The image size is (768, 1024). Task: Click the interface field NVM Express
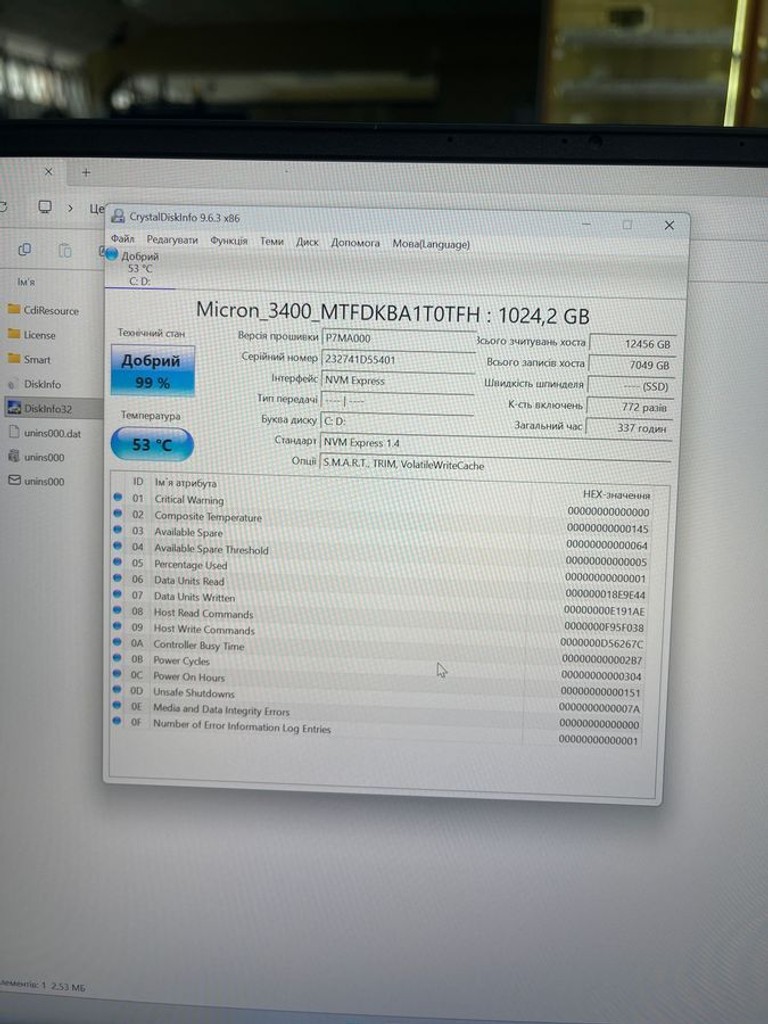point(398,381)
